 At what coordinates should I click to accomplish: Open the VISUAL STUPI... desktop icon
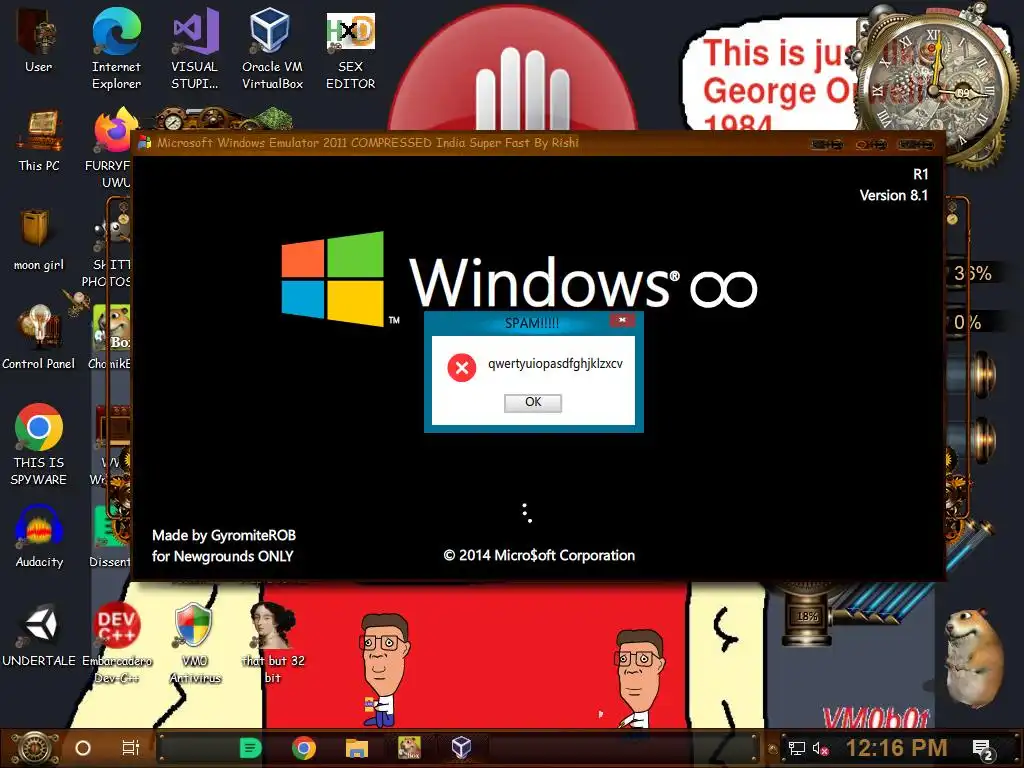[x=195, y=48]
